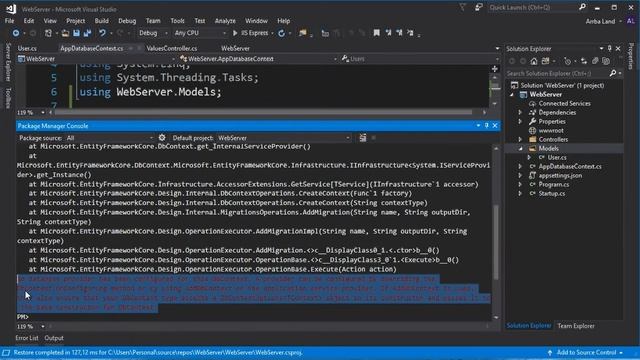Start debugging with IIS Express button
Image resolution: width=640 pixels, height=360 pixels.
point(250,33)
